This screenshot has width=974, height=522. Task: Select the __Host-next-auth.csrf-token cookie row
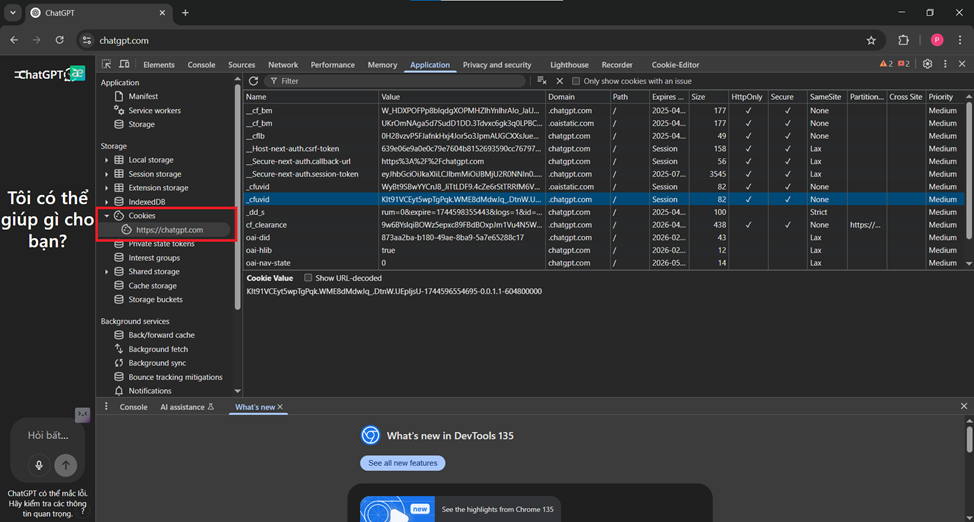click(x=604, y=149)
